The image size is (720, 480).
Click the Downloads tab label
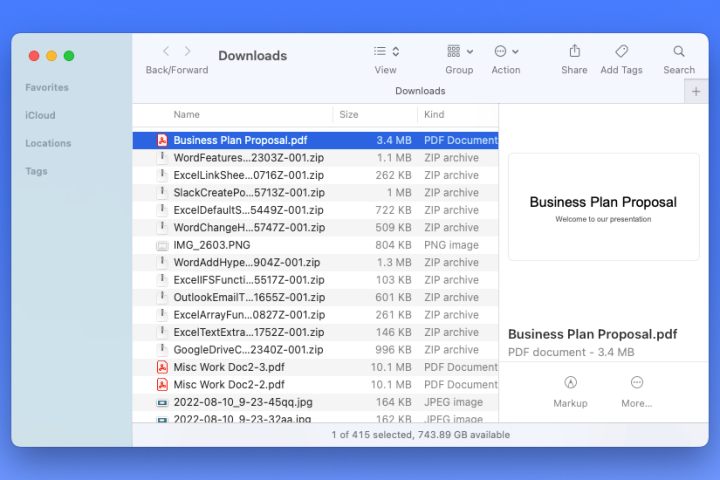tap(420, 91)
